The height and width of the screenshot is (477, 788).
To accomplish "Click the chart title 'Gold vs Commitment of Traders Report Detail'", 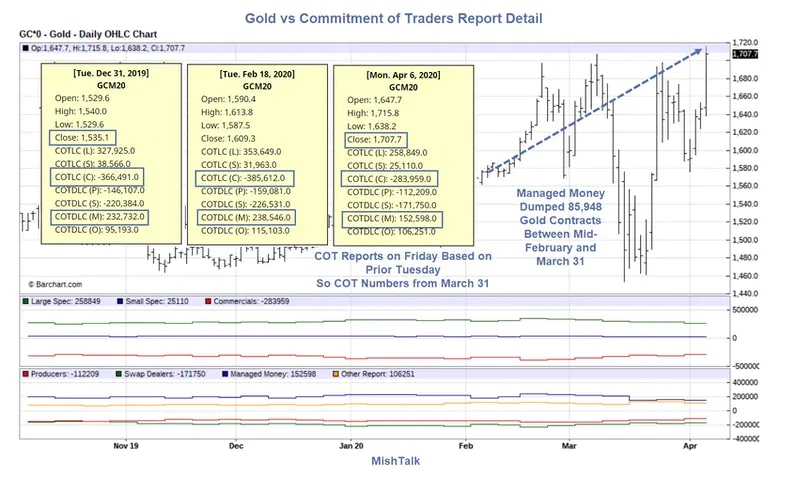I will [393, 19].
